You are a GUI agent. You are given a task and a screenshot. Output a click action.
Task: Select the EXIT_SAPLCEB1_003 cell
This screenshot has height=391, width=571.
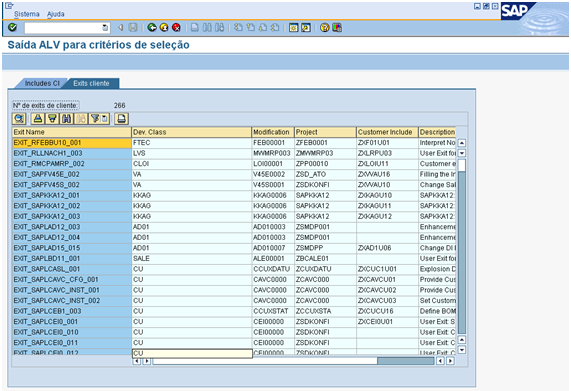72,311
